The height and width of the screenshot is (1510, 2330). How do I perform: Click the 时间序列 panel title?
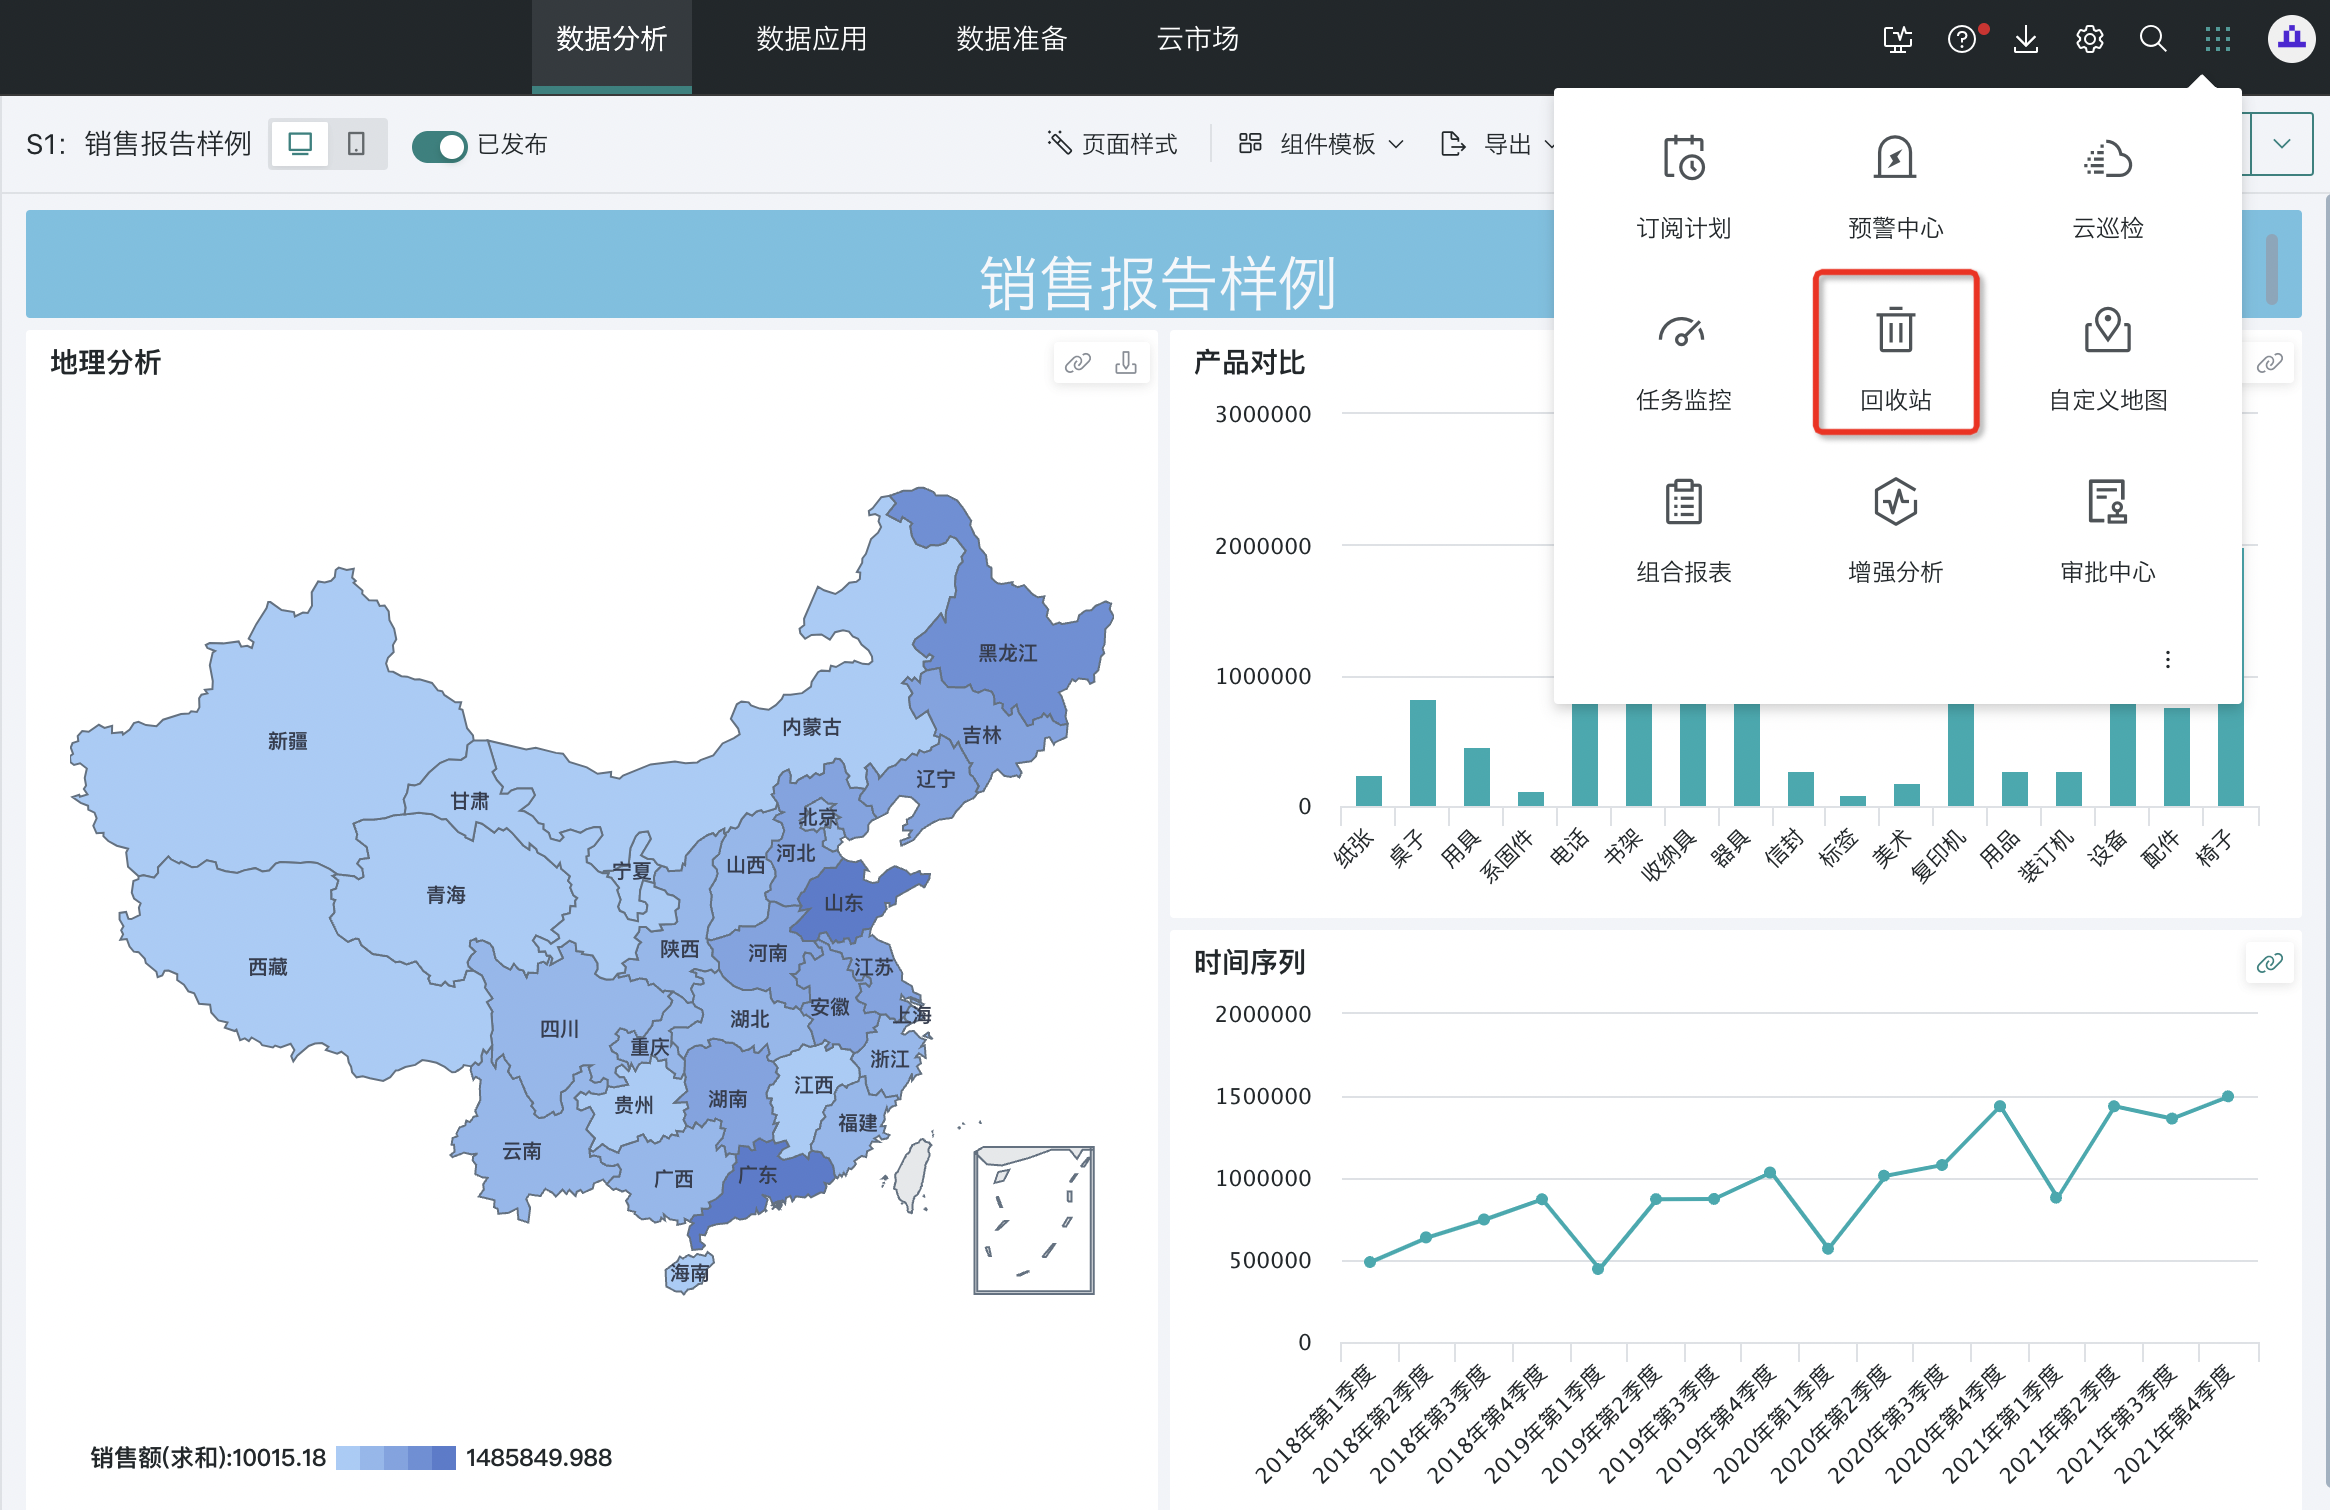(x=1249, y=963)
